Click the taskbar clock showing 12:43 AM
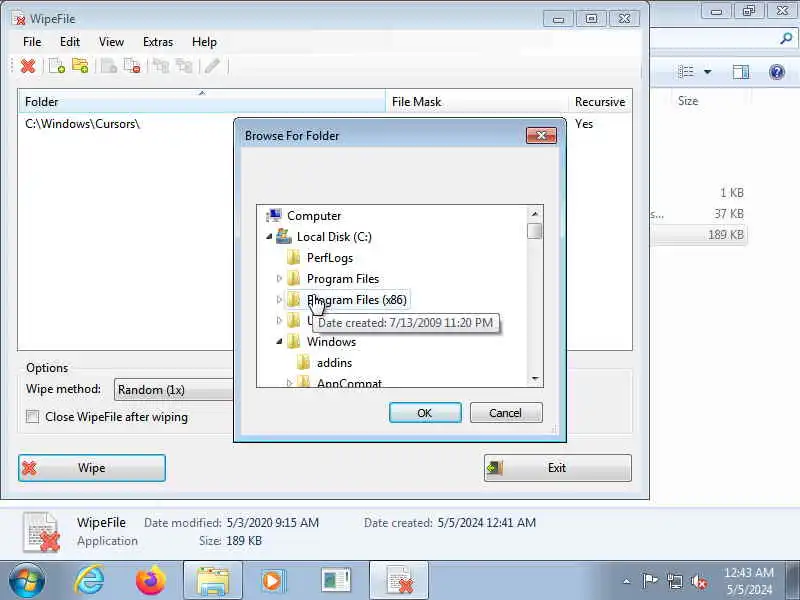Image resolution: width=800 pixels, height=600 pixels. click(x=749, y=581)
